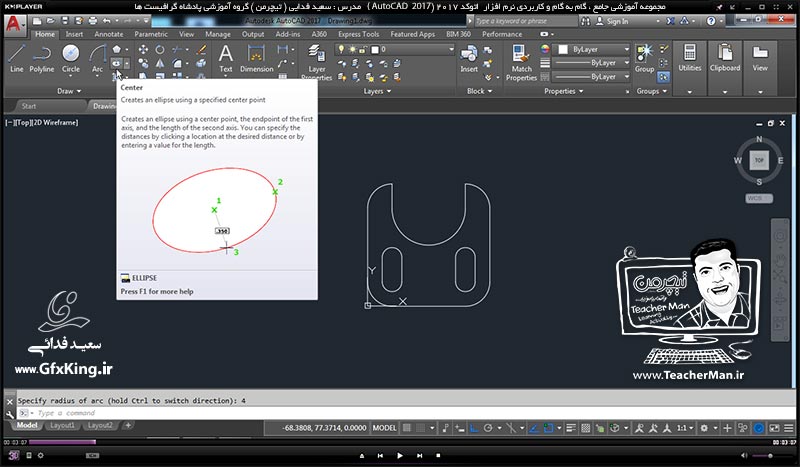Toggle Polar Tracking in status bar

point(488,428)
